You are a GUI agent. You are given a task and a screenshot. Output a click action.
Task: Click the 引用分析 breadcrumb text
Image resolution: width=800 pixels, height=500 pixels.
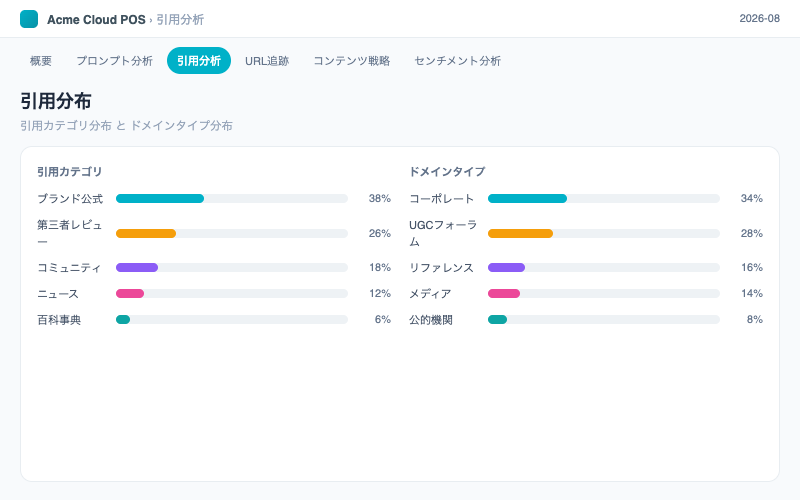180,20
